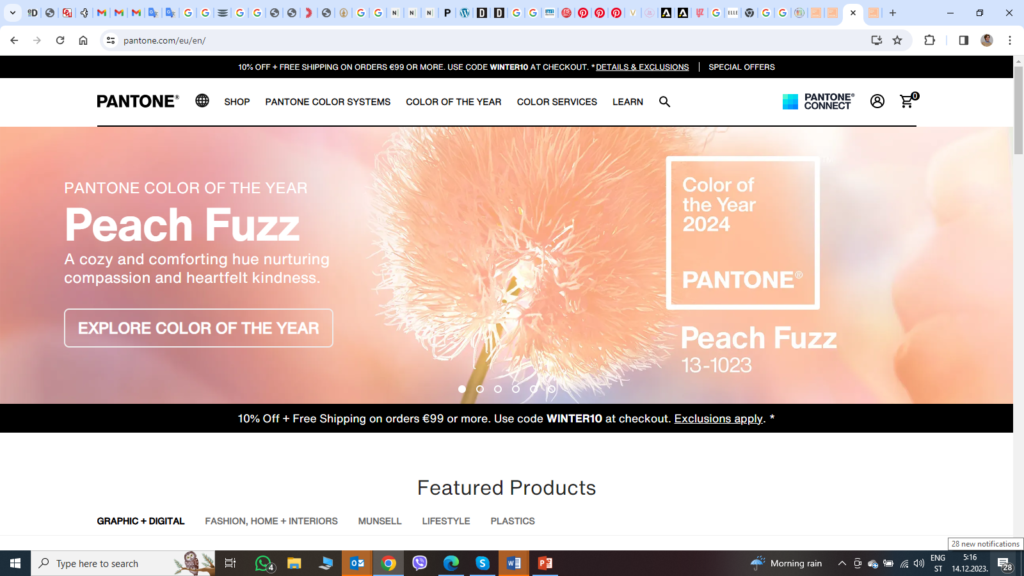
Task: Select MUNSELL products tab
Action: [x=379, y=521]
